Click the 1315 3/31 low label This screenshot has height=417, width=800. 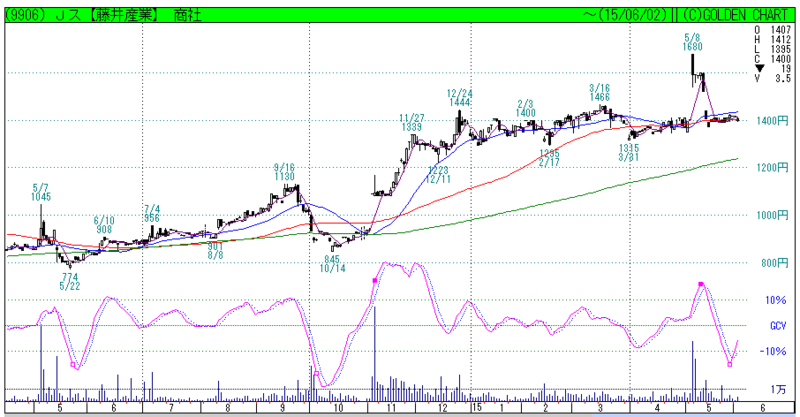coord(629,153)
